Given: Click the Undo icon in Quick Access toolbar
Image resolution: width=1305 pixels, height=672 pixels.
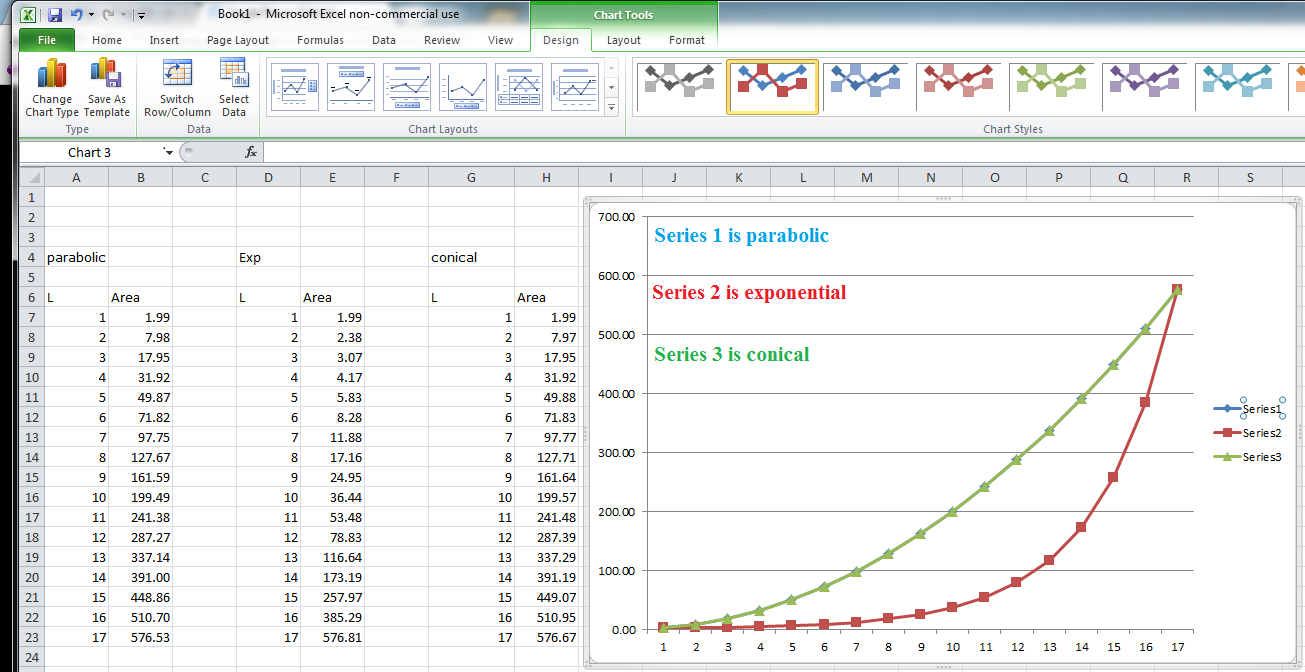Looking at the screenshot, I should pyautogui.click(x=76, y=15).
